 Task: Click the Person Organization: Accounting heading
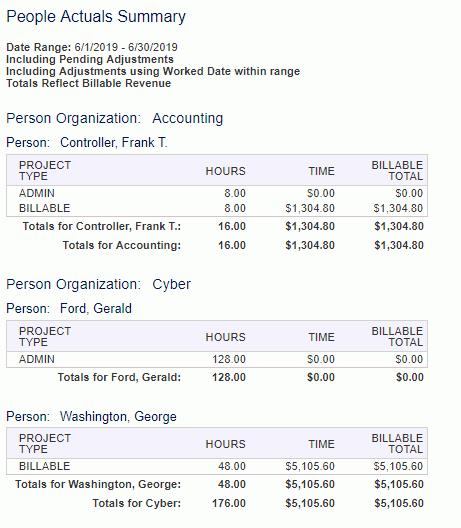coord(114,119)
